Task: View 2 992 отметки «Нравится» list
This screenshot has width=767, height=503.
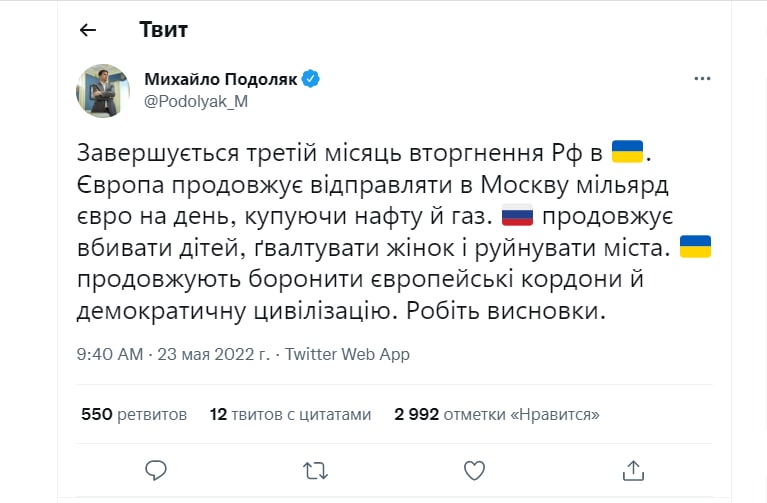Action: pyautogui.click(x=497, y=414)
